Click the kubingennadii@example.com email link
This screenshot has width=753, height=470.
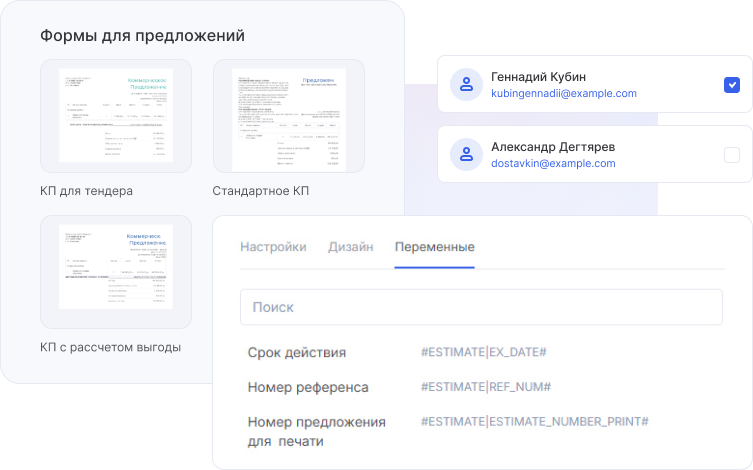point(563,93)
